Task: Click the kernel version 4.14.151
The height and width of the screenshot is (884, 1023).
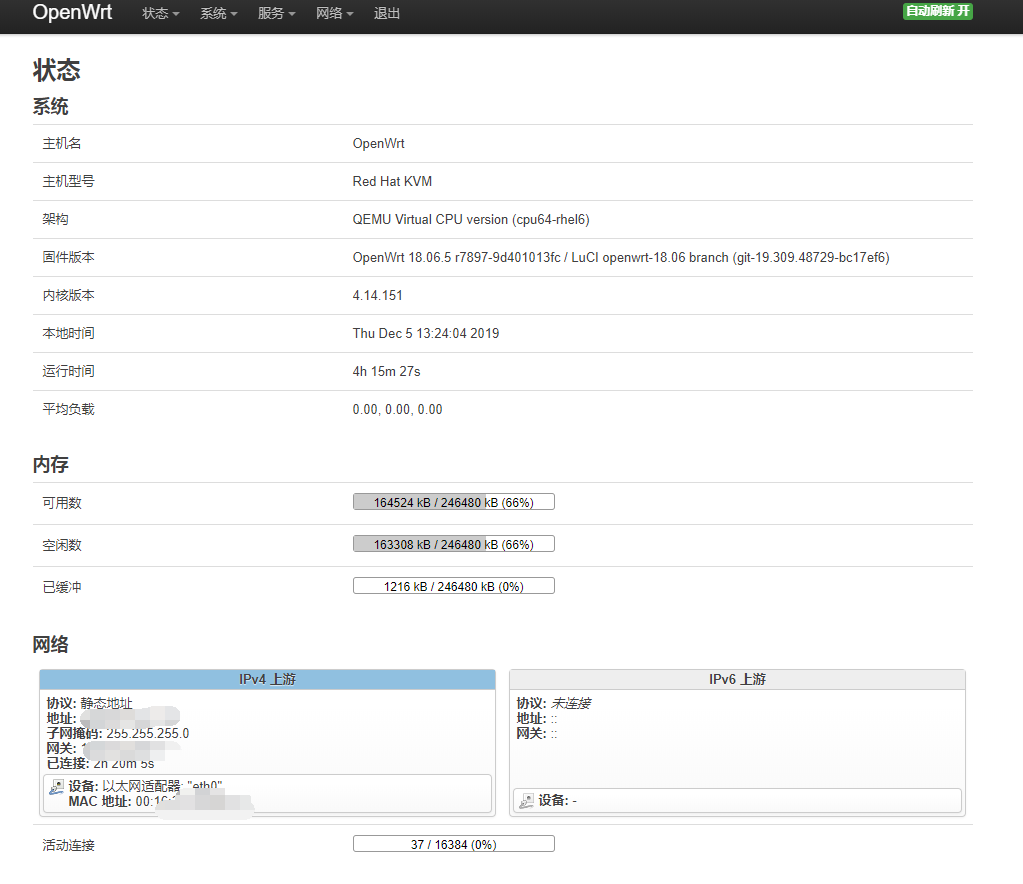Action: click(x=378, y=296)
